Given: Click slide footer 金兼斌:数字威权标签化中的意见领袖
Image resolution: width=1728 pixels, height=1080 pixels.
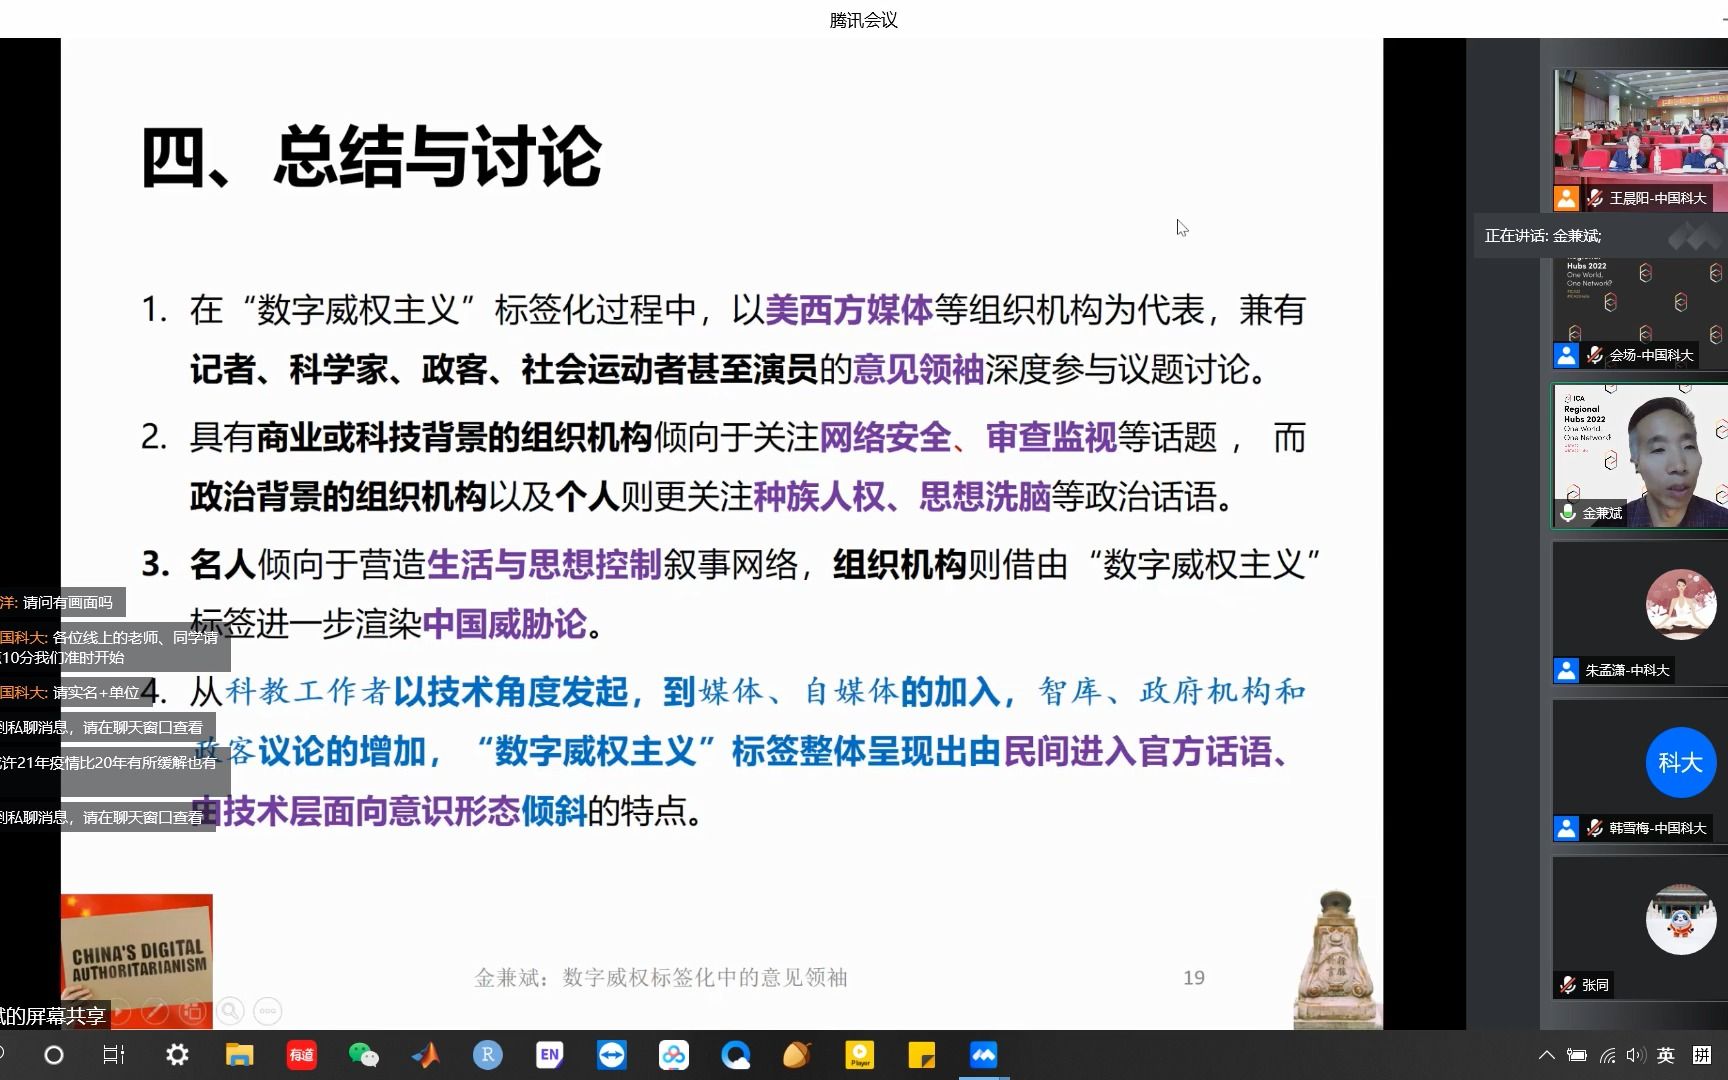Looking at the screenshot, I should pyautogui.click(x=661, y=978).
